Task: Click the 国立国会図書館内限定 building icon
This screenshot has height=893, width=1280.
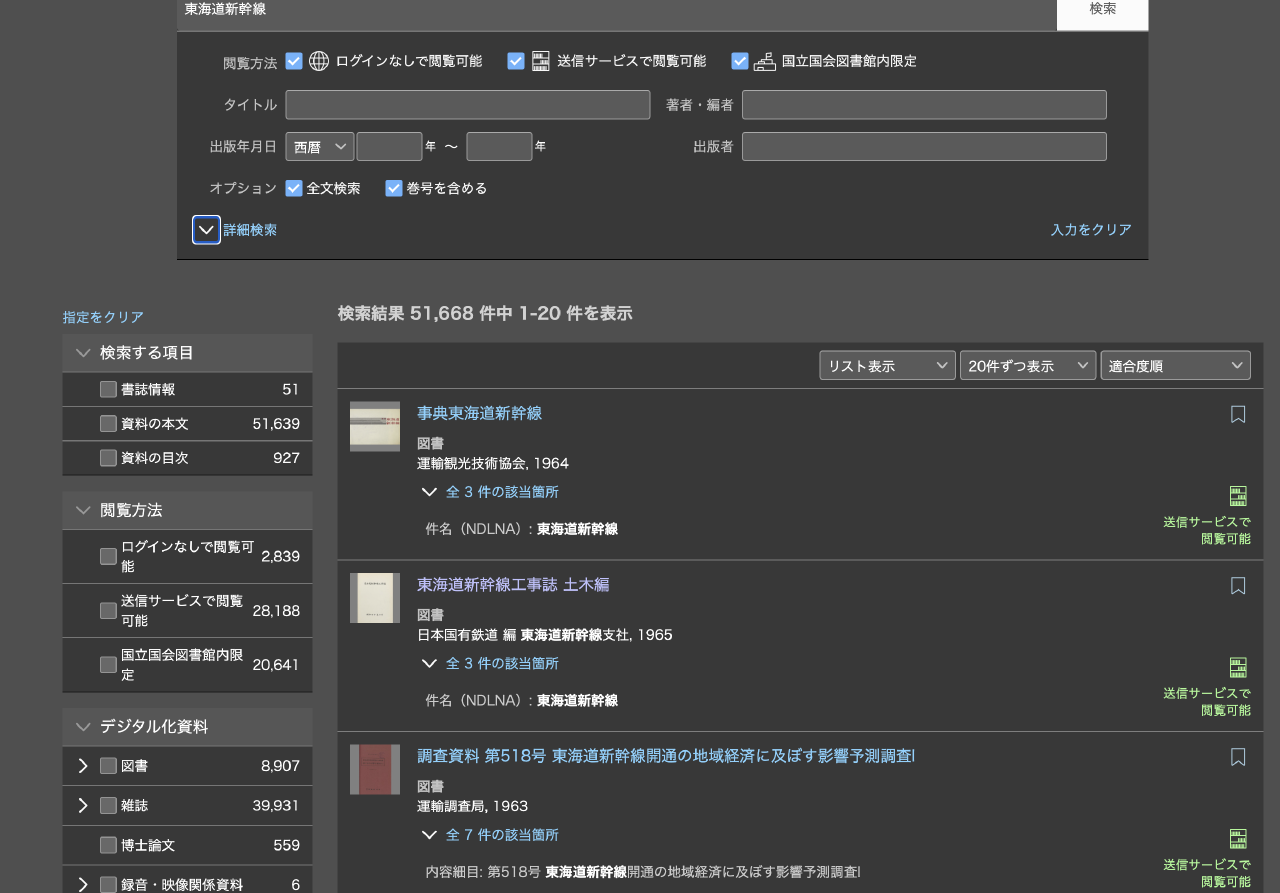Action: (x=765, y=61)
